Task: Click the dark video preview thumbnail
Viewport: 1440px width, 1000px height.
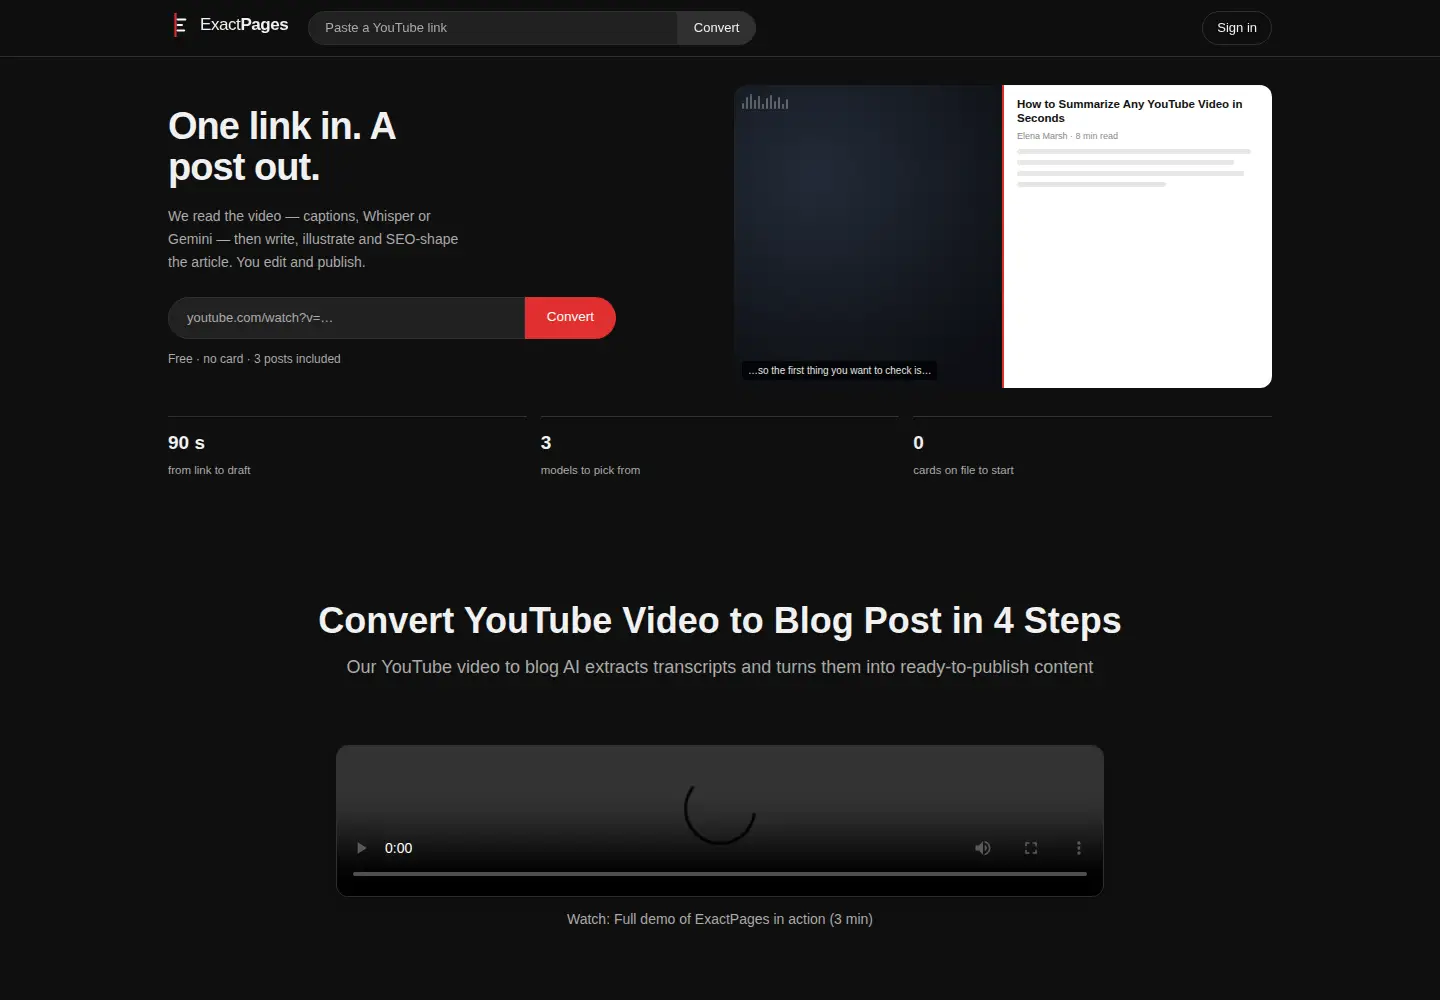Action: (868, 236)
